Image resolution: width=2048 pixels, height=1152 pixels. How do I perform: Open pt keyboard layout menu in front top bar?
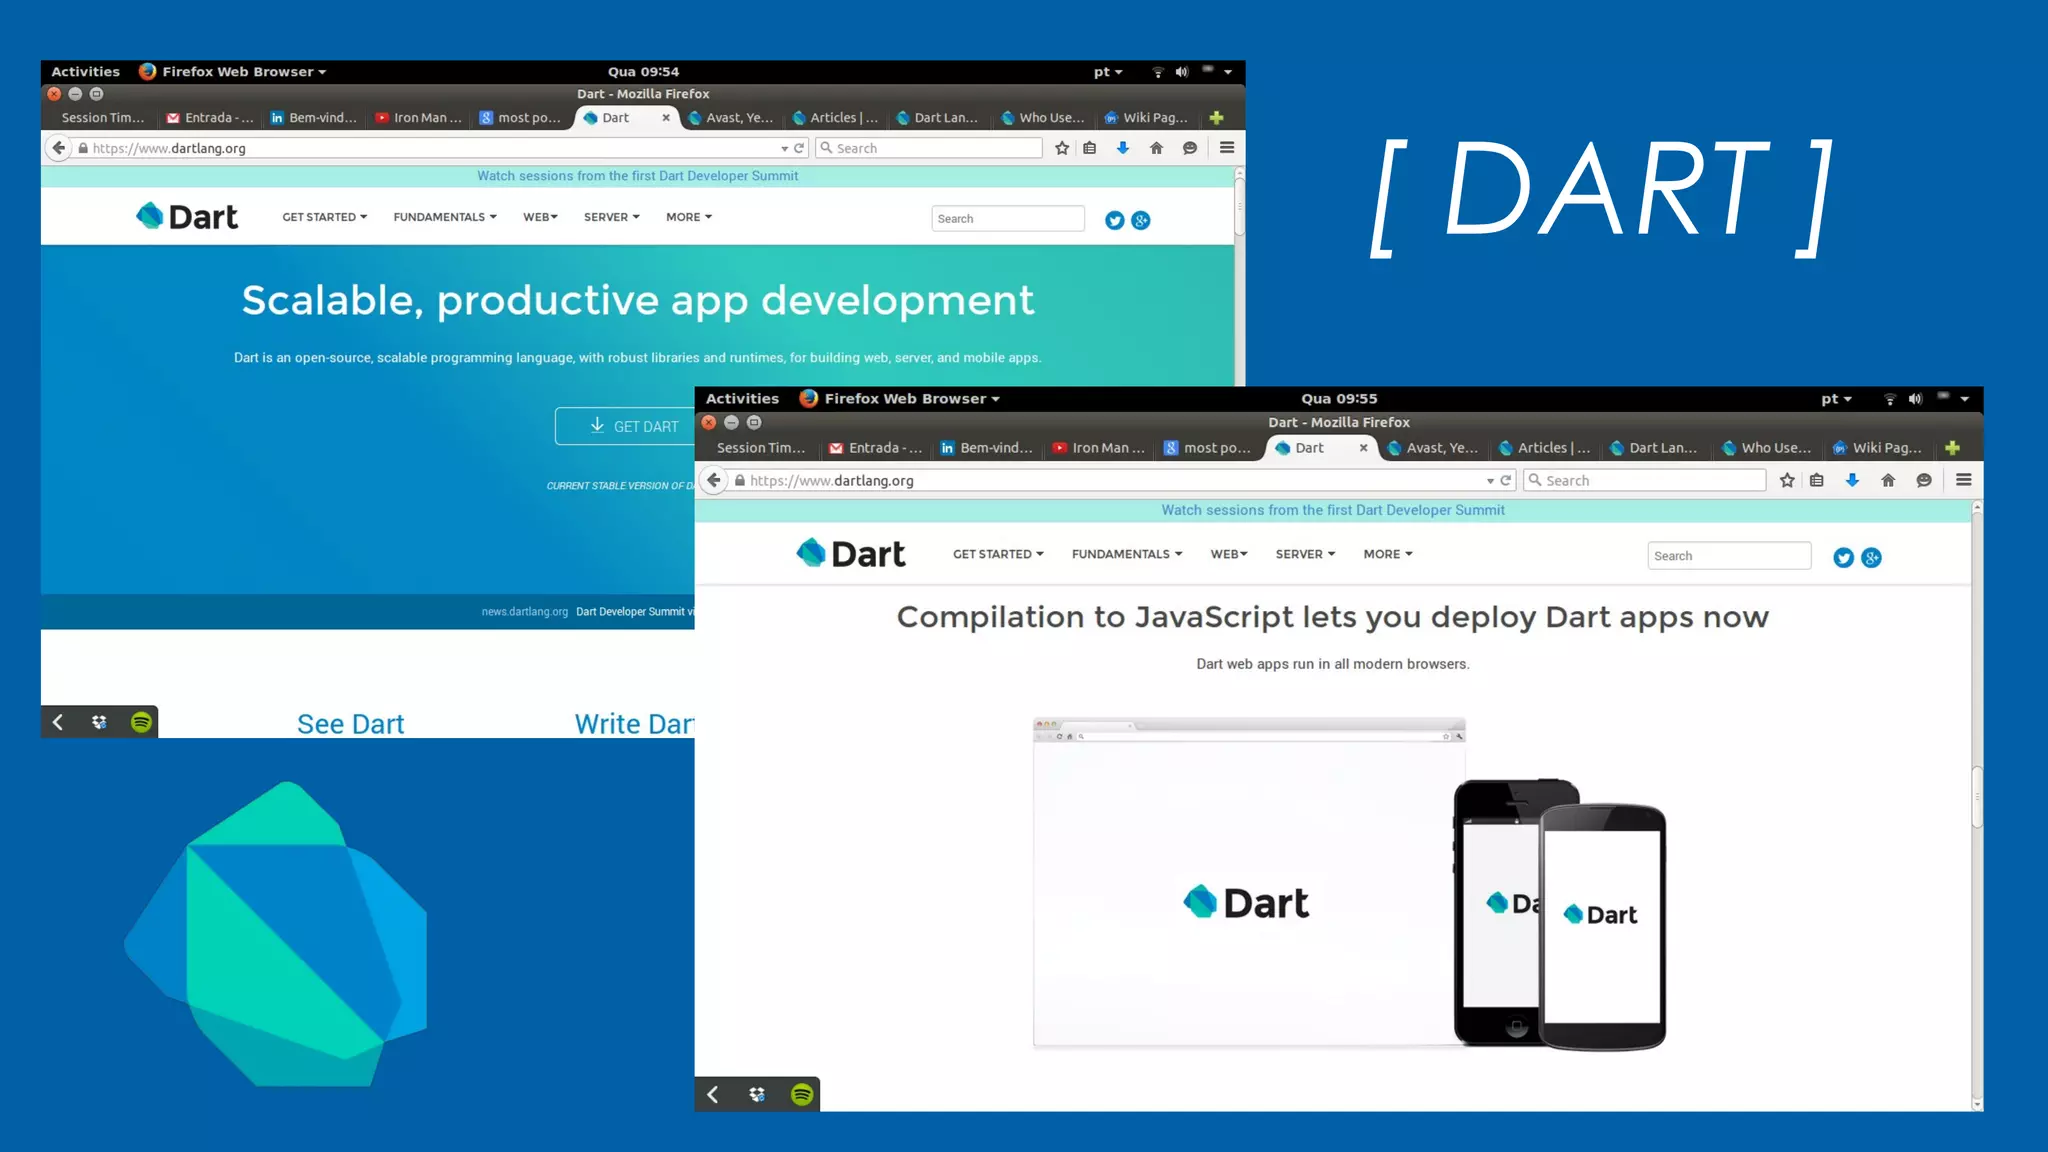pos(1836,399)
